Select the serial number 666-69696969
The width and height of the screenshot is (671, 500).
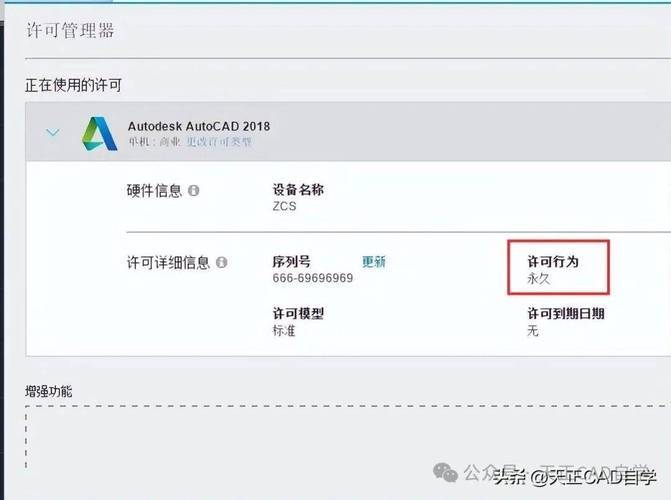pos(313,278)
